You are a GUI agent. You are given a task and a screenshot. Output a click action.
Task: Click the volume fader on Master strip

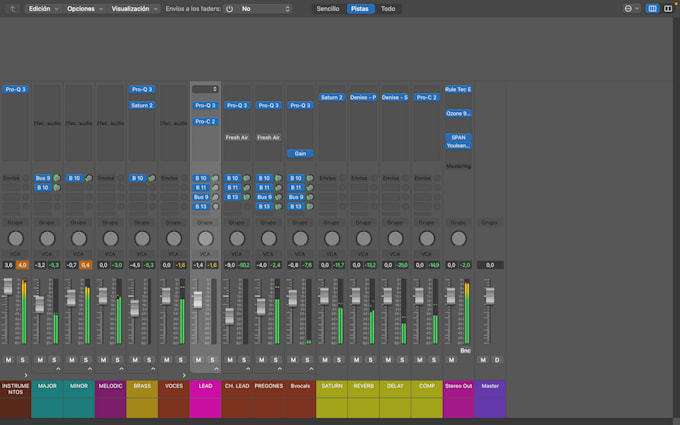(490, 296)
